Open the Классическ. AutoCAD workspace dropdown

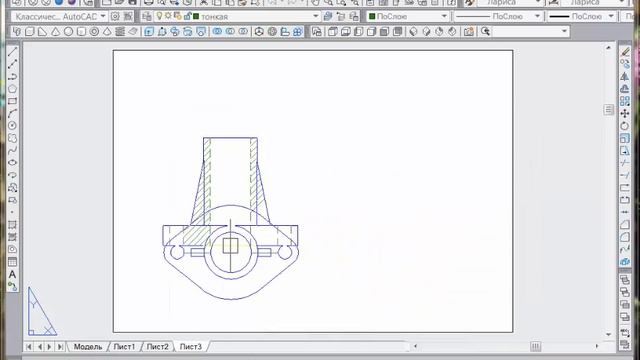coord(103,16)
